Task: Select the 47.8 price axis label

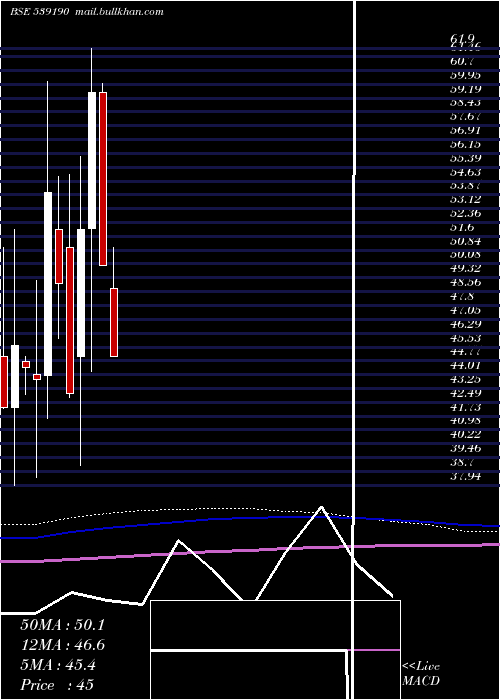Action: point(462,296)
